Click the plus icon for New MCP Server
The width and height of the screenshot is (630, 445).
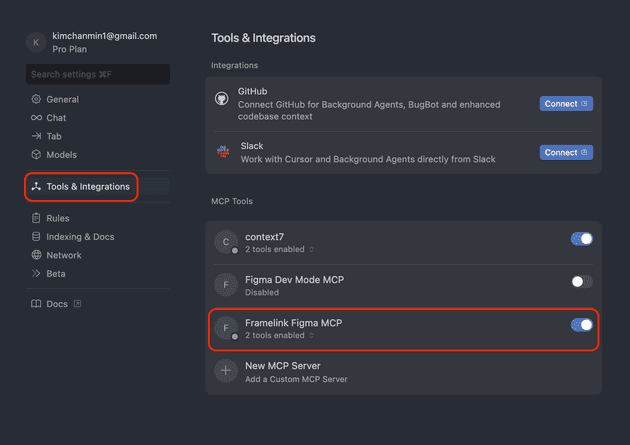coord(226,371)
